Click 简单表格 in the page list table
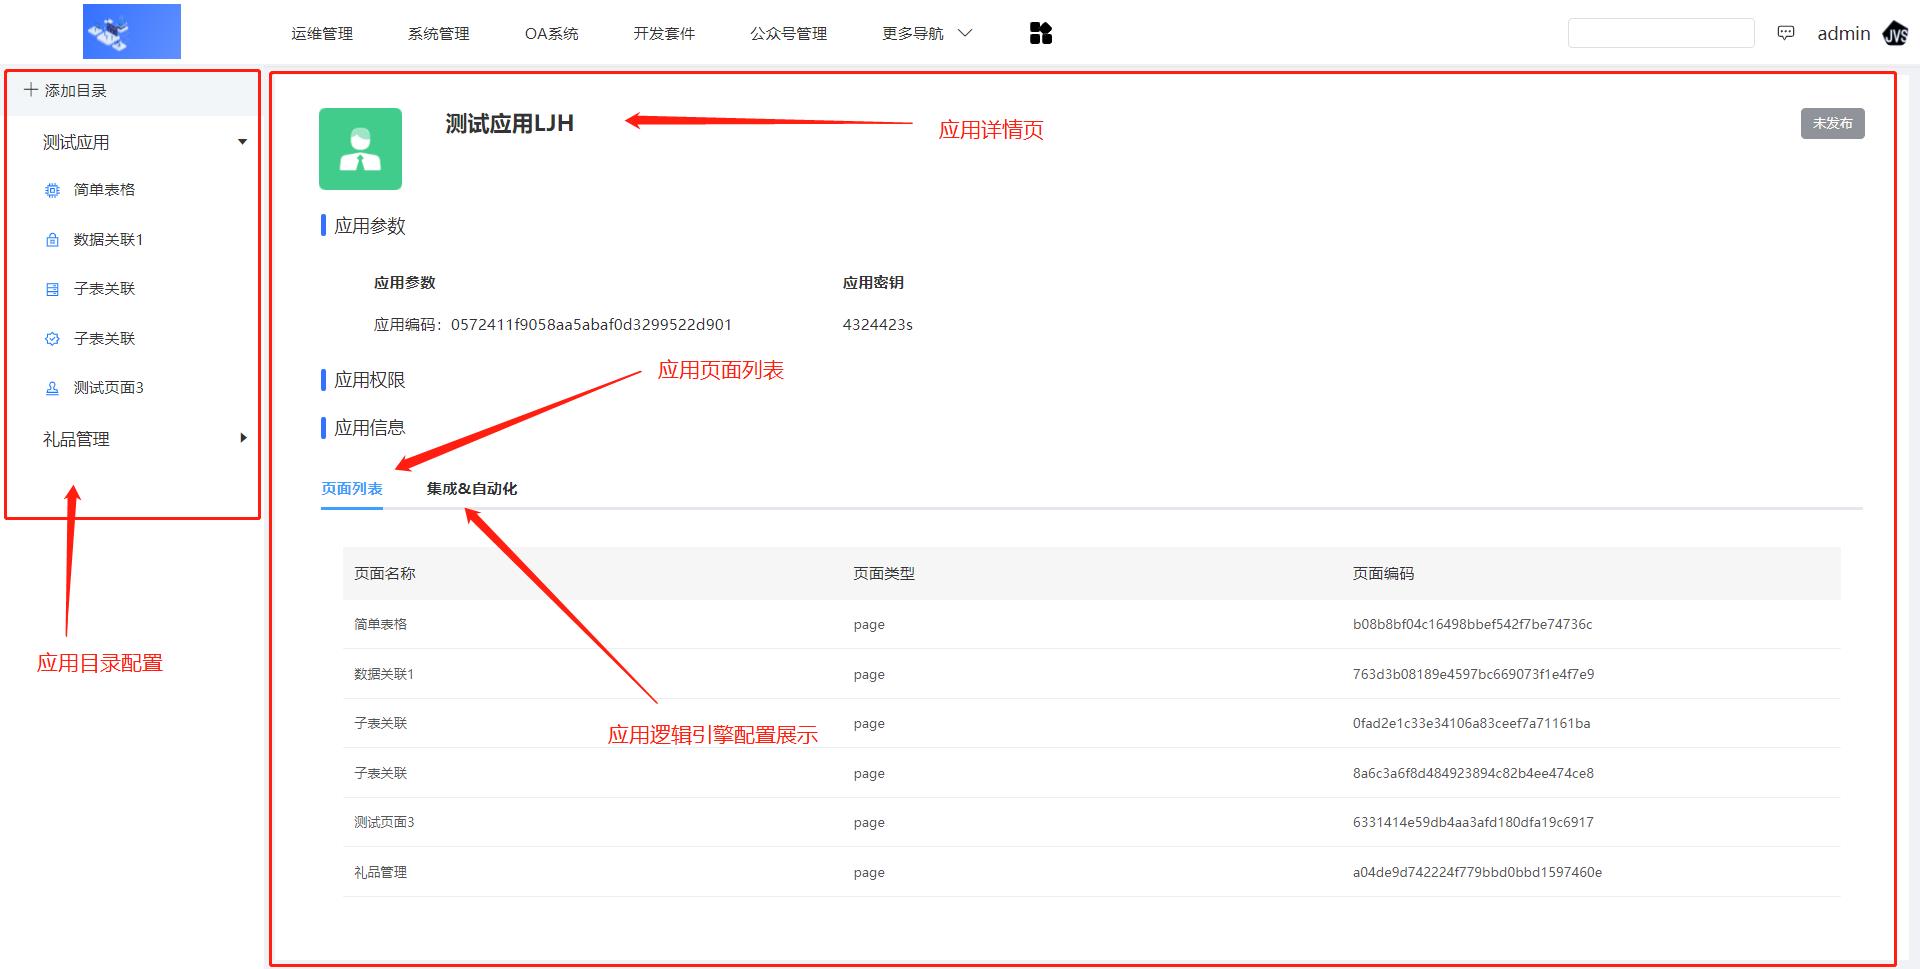The image size is (1920, 969). (380, 624)
